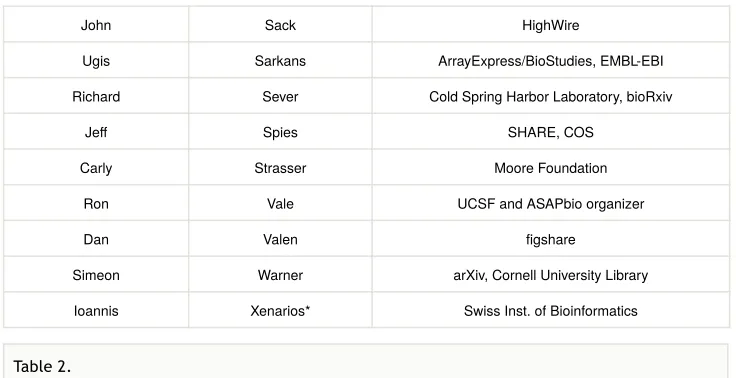The height and width of the screenshot is (378, 736).
Task: Click the Richard first name cell
Action: pyautogui.click(x=96, y=96)
